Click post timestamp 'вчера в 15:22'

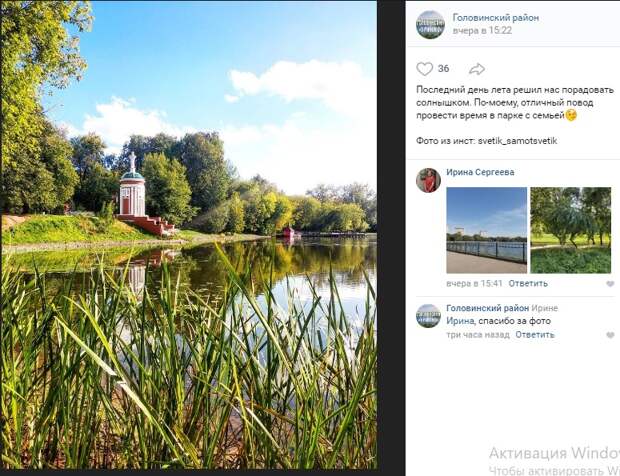(x=482, y=30)
